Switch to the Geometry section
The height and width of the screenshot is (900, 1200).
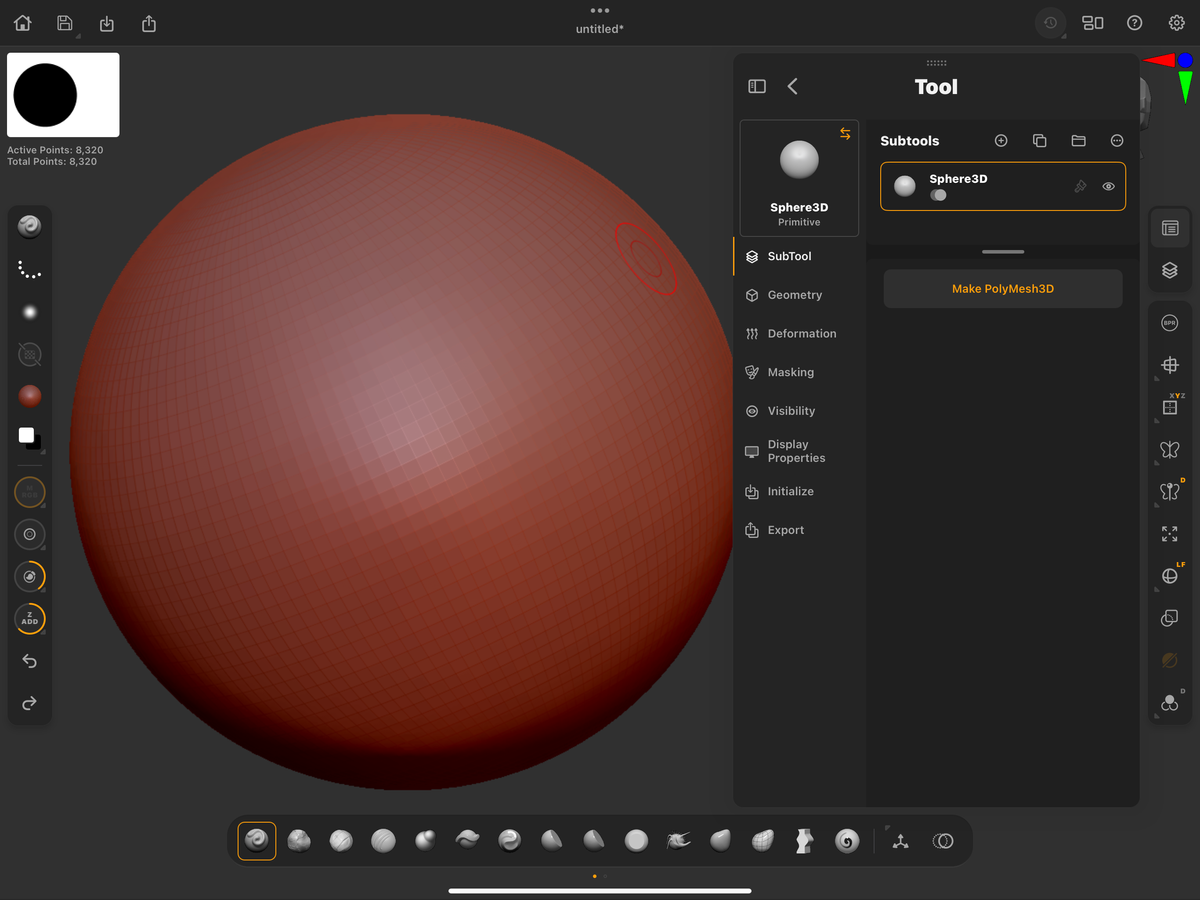point(795,294)
